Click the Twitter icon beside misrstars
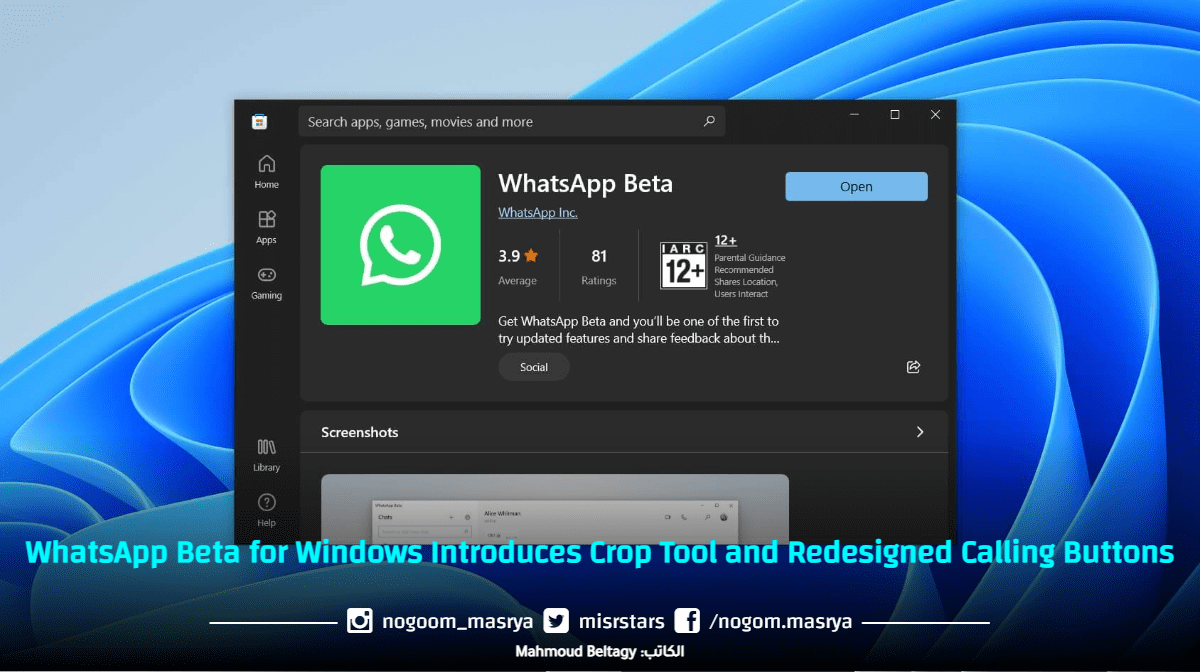The height and width of the screenshot is (672, 1200). (x=556, y=620)
